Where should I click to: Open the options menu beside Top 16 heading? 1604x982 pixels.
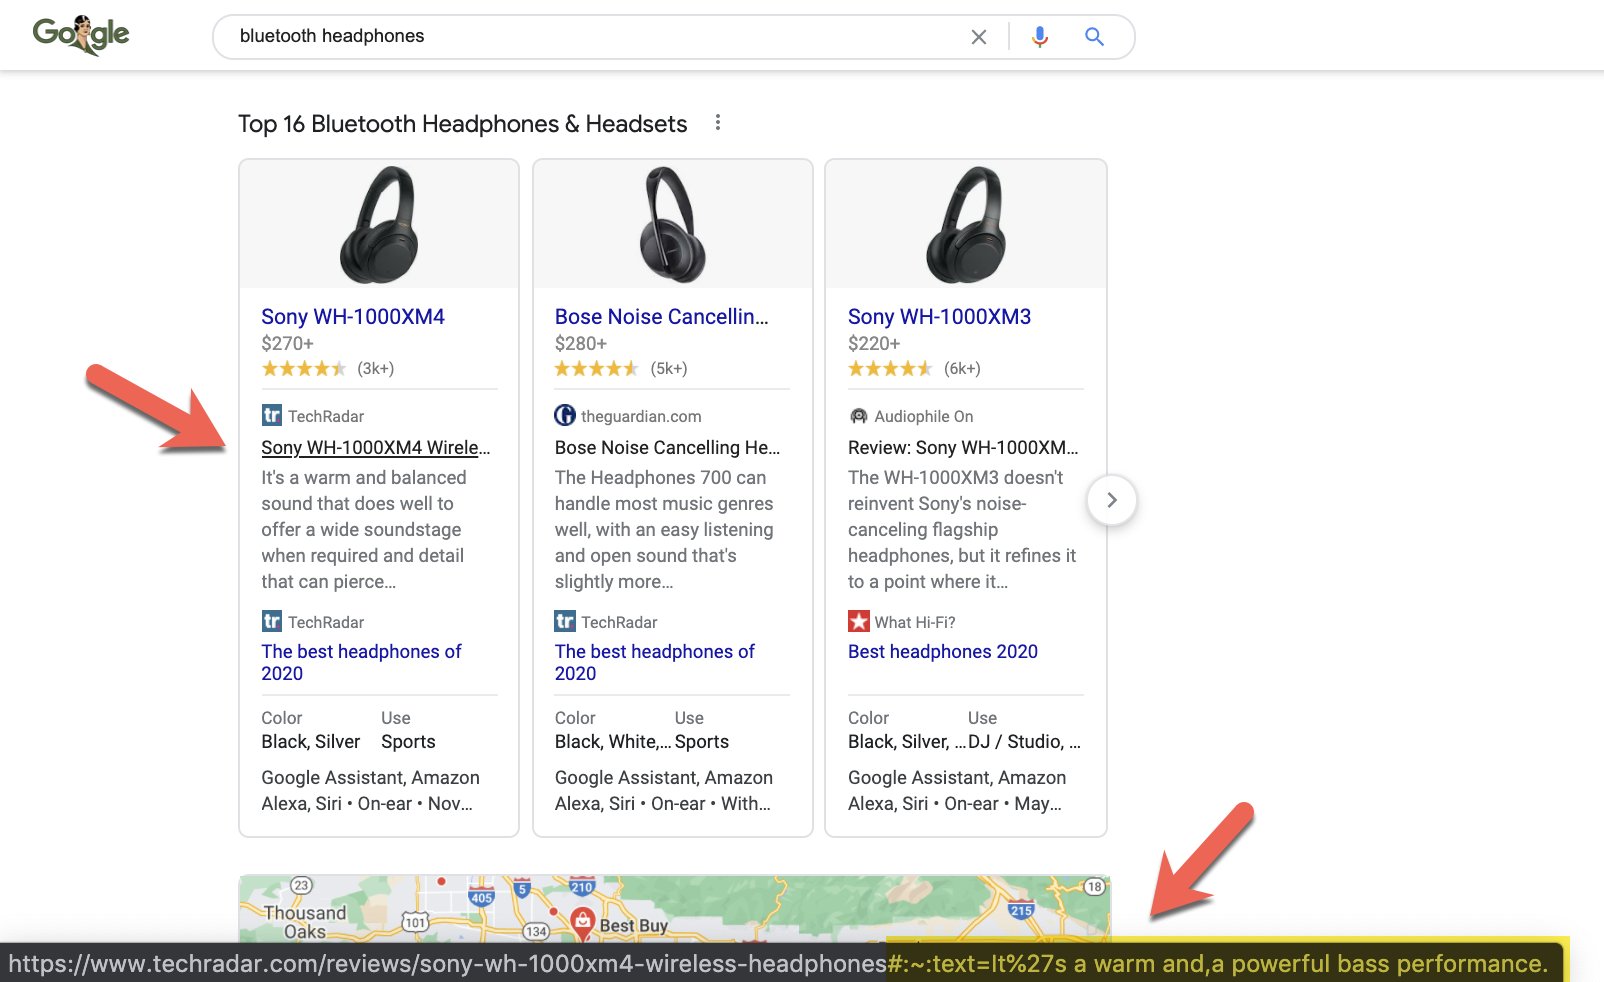coord(718,122)
